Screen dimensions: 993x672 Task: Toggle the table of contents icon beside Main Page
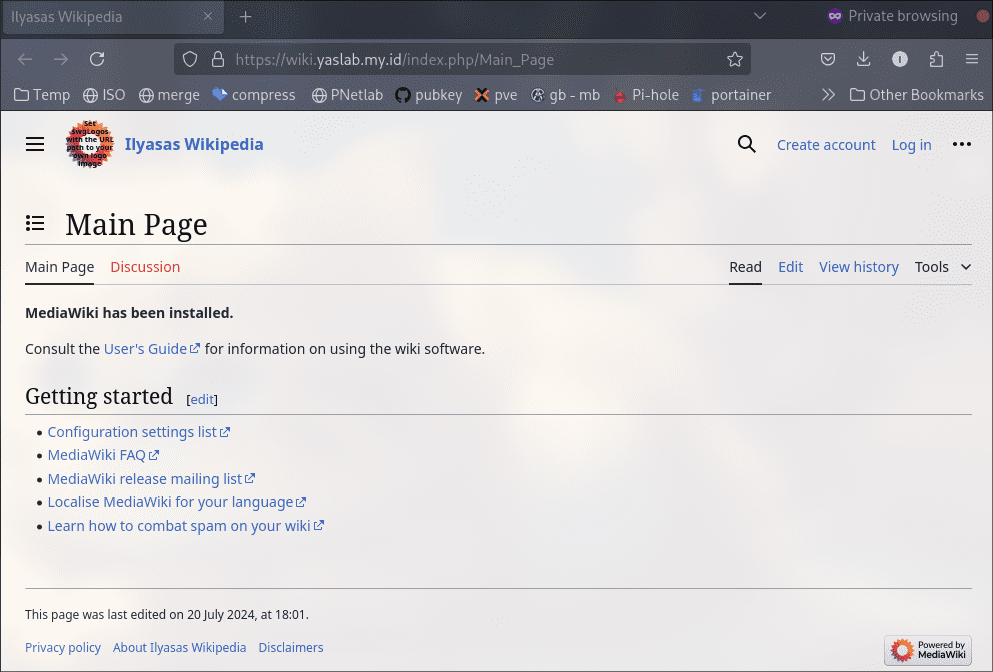(x=35, y=223)
